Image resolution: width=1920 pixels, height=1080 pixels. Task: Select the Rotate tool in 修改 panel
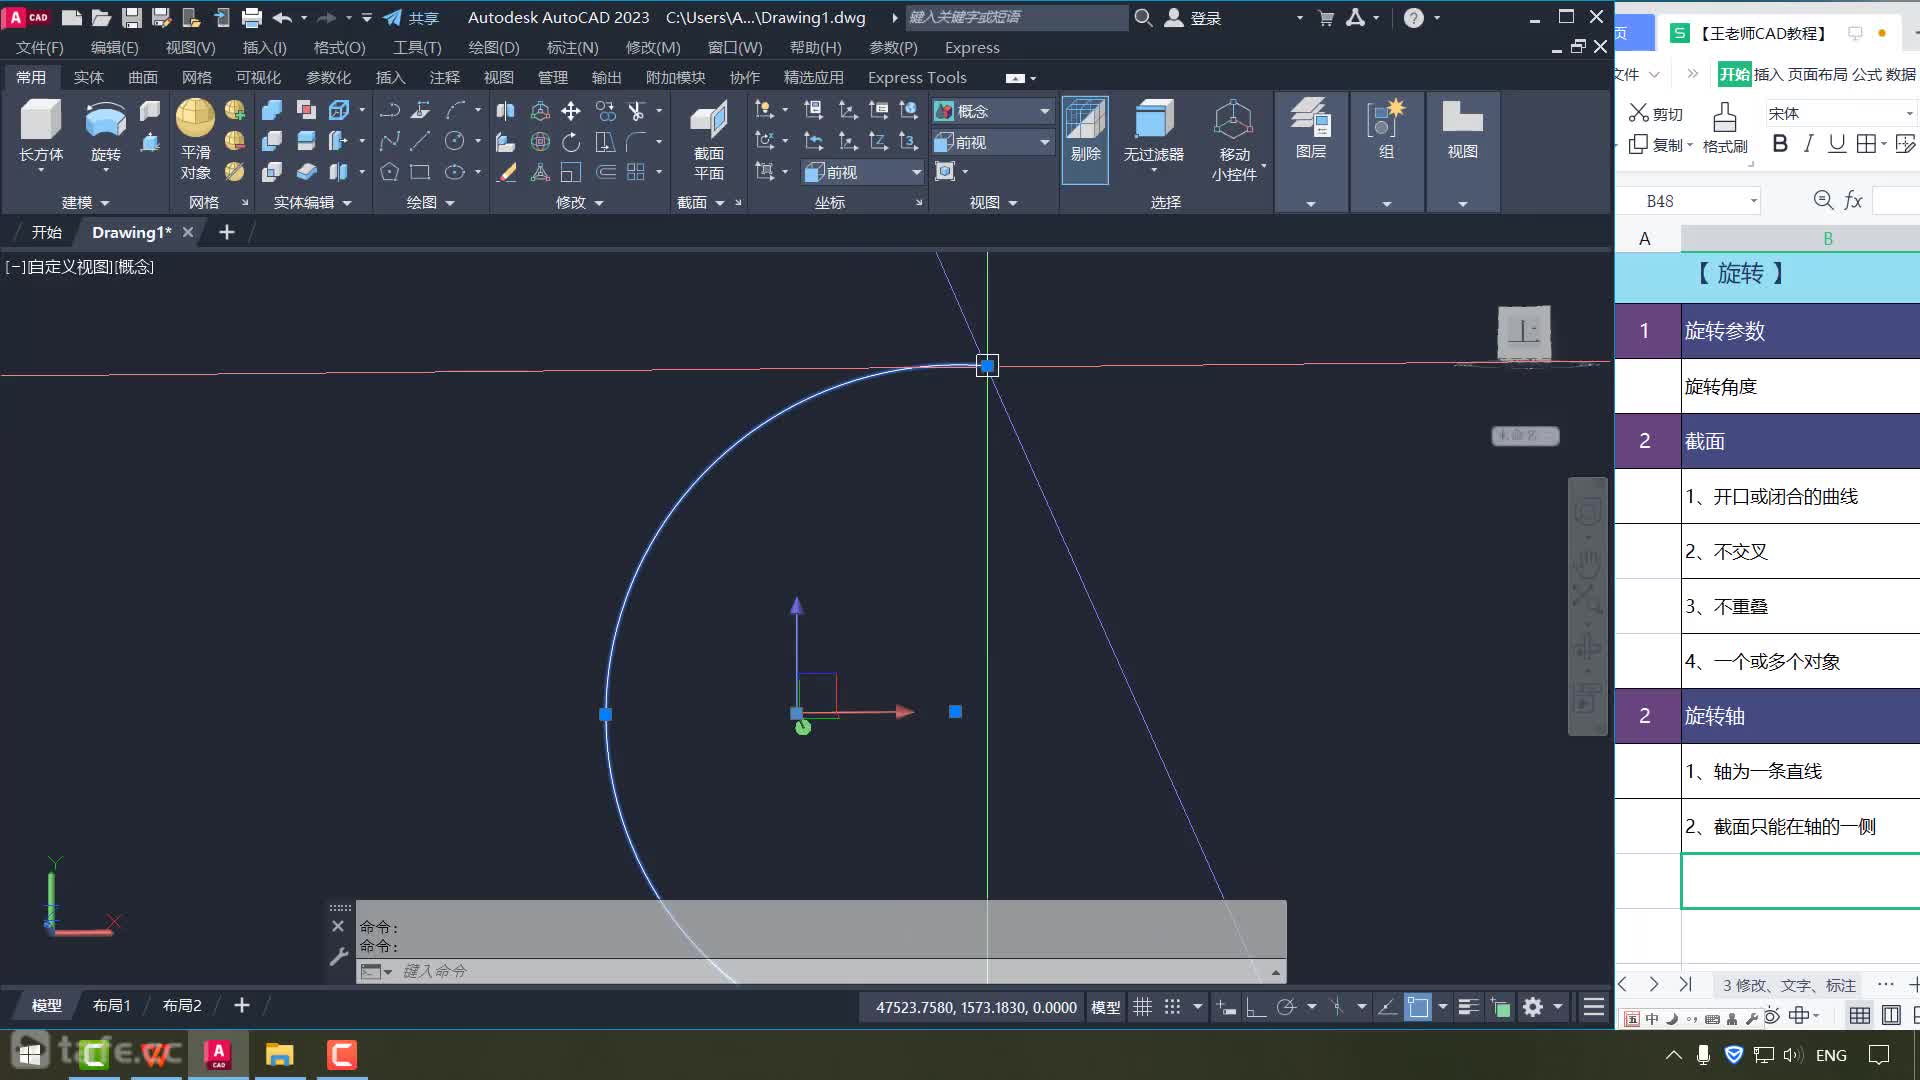[x=571, y=142]
